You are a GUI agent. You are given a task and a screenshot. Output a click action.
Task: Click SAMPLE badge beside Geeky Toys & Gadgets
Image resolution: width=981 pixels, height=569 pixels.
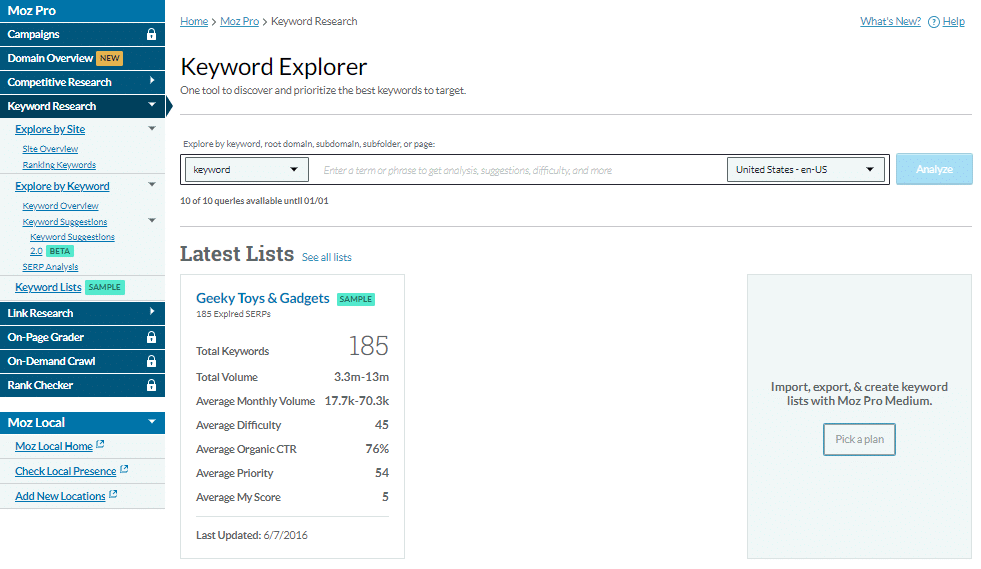coord(356,299)
